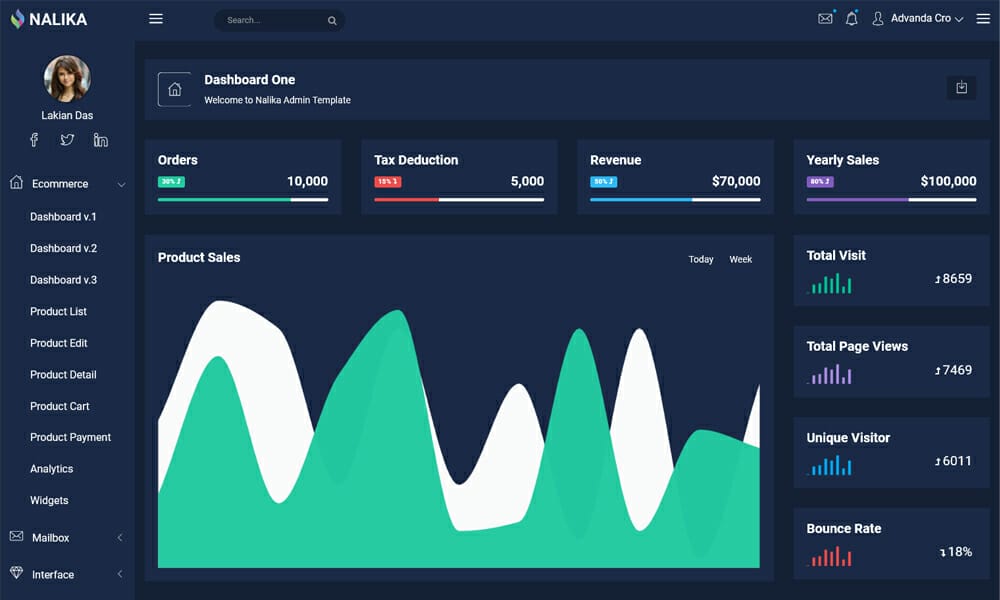Screen dimensions: 1000x600
Task: Select Today in Product Sales chart
Action: pyautogui.click(x=700, y=259)
